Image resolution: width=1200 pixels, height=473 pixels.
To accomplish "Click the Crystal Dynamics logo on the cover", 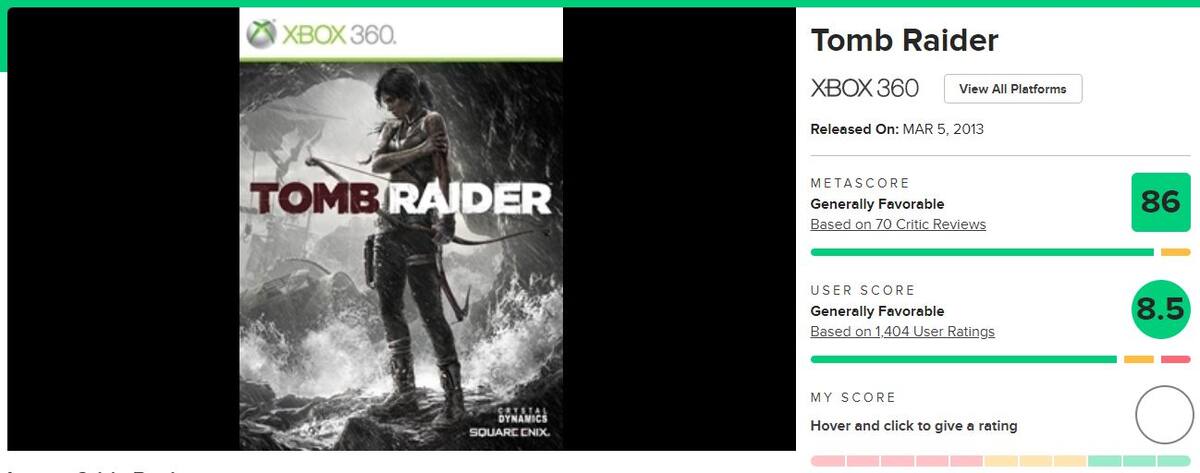I will click(x=523, y=414).
